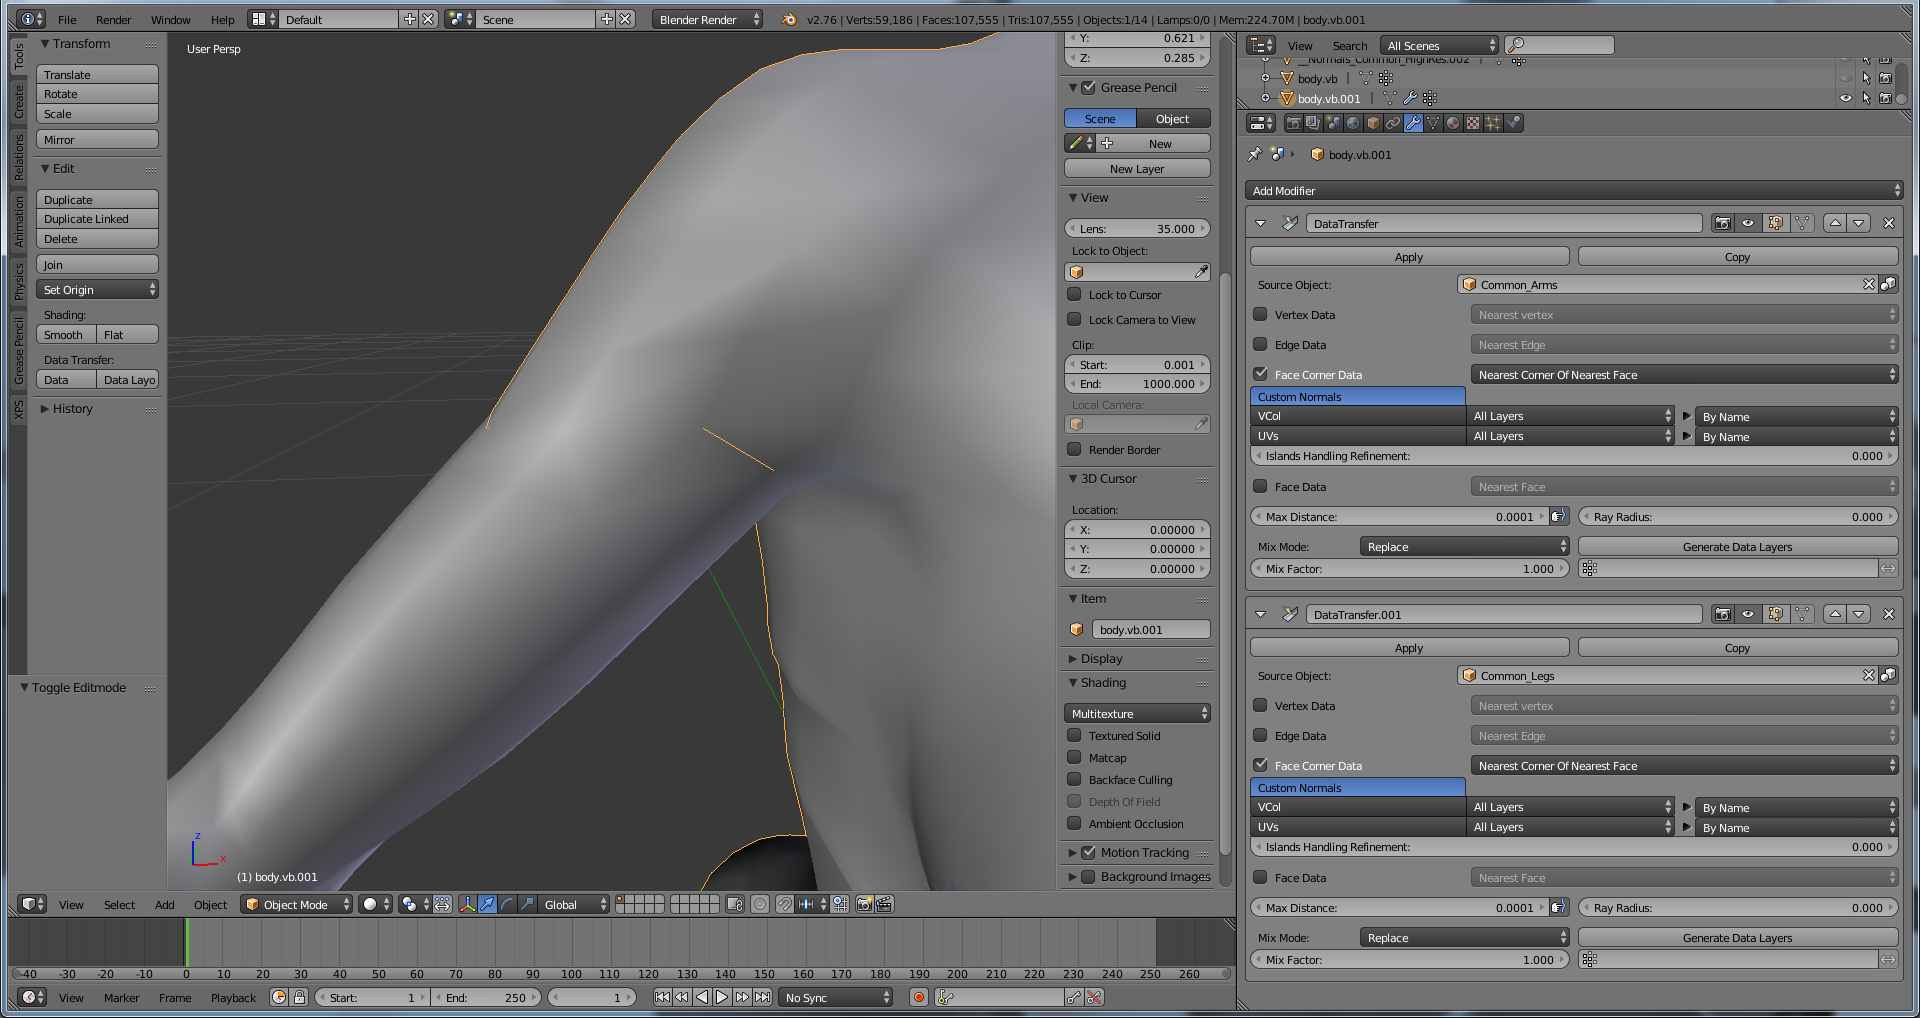This screenshot has height=1018, width=1920.
Task: Toggle body.vb.001 visibility eye in outliner
Action: (x=1846, y=98)
